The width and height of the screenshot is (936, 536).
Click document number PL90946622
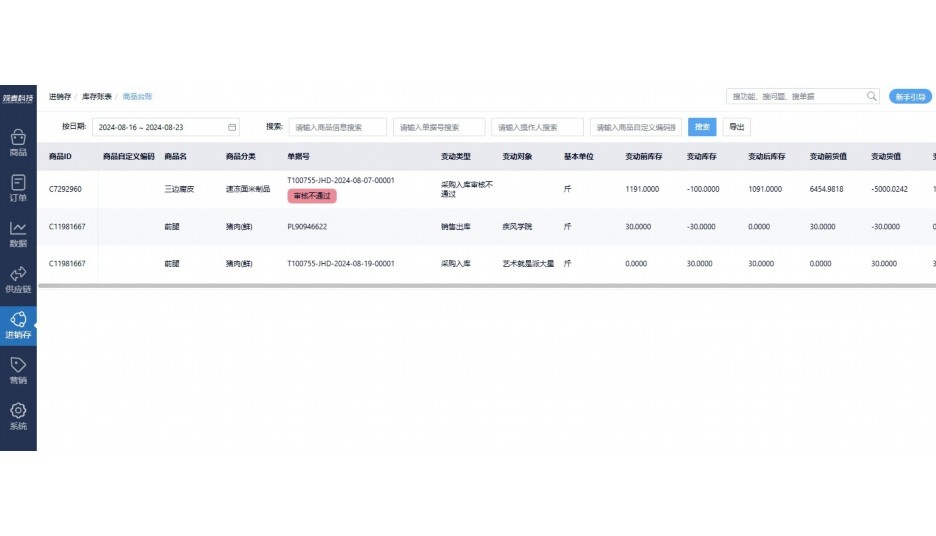[307, 227]
